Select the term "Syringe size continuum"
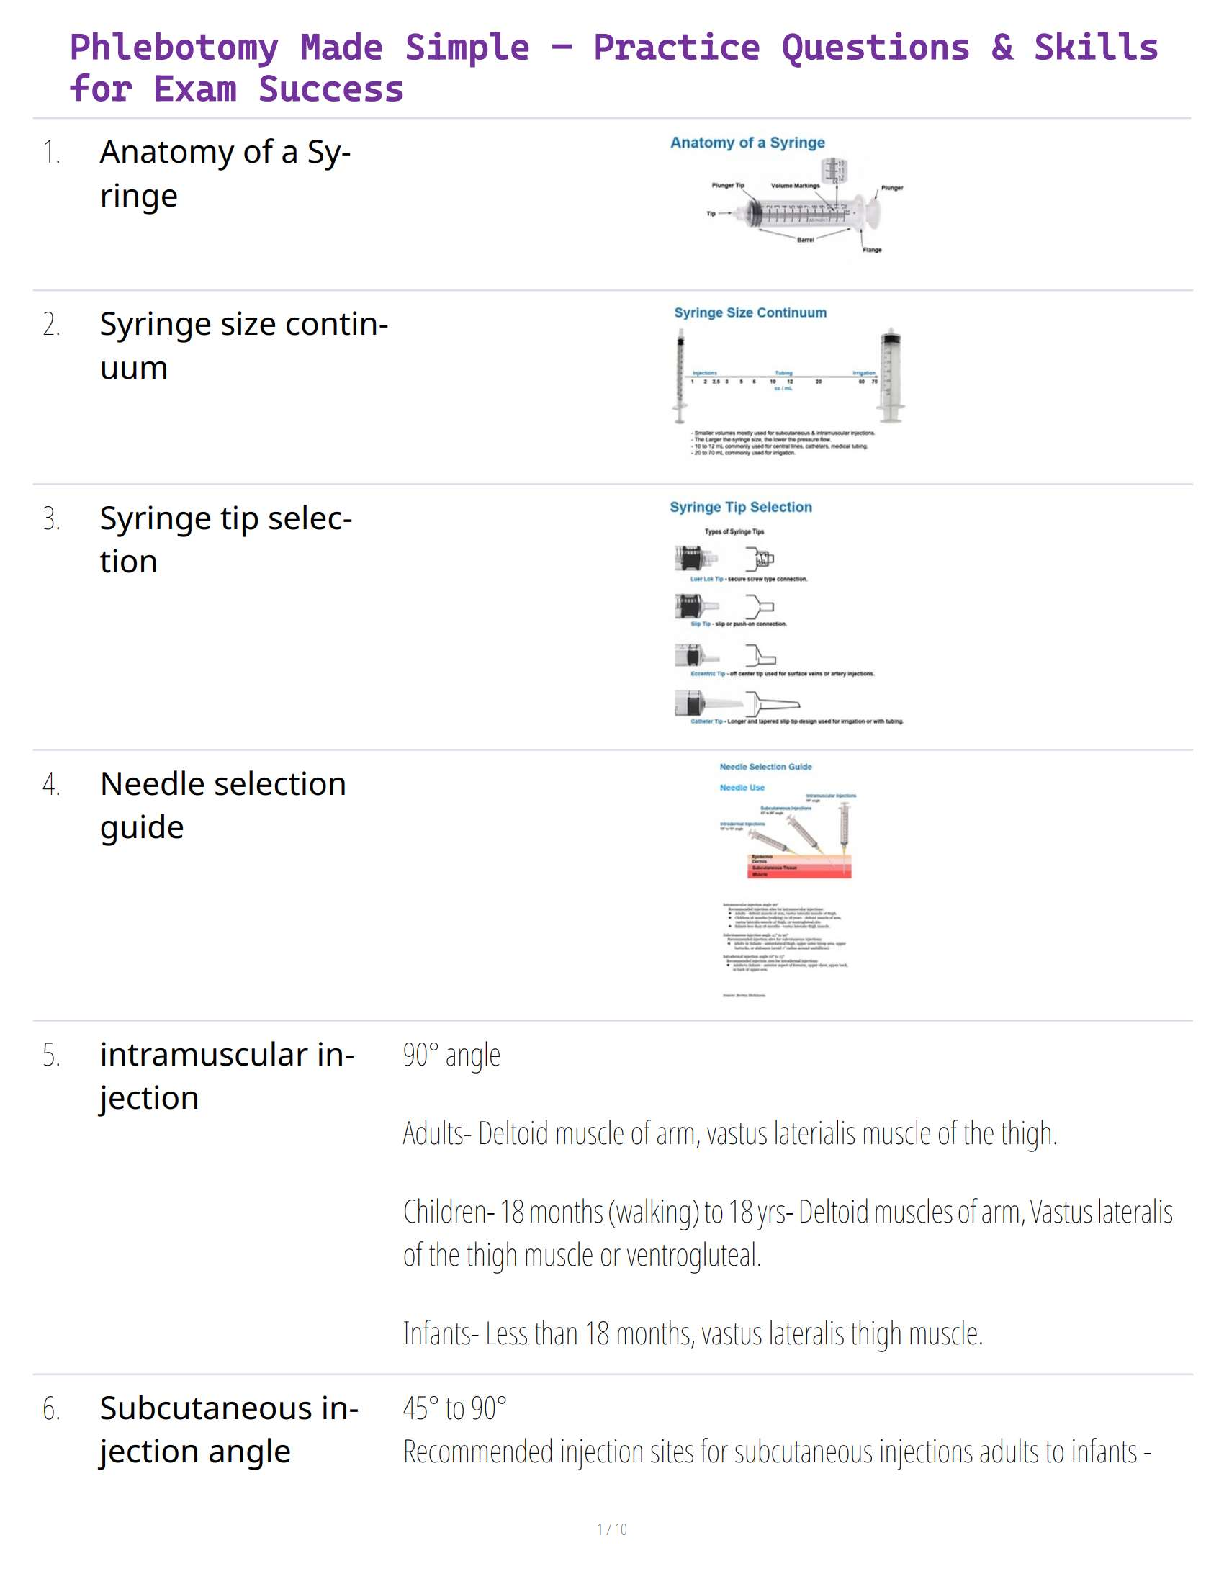 coord(243,346)
